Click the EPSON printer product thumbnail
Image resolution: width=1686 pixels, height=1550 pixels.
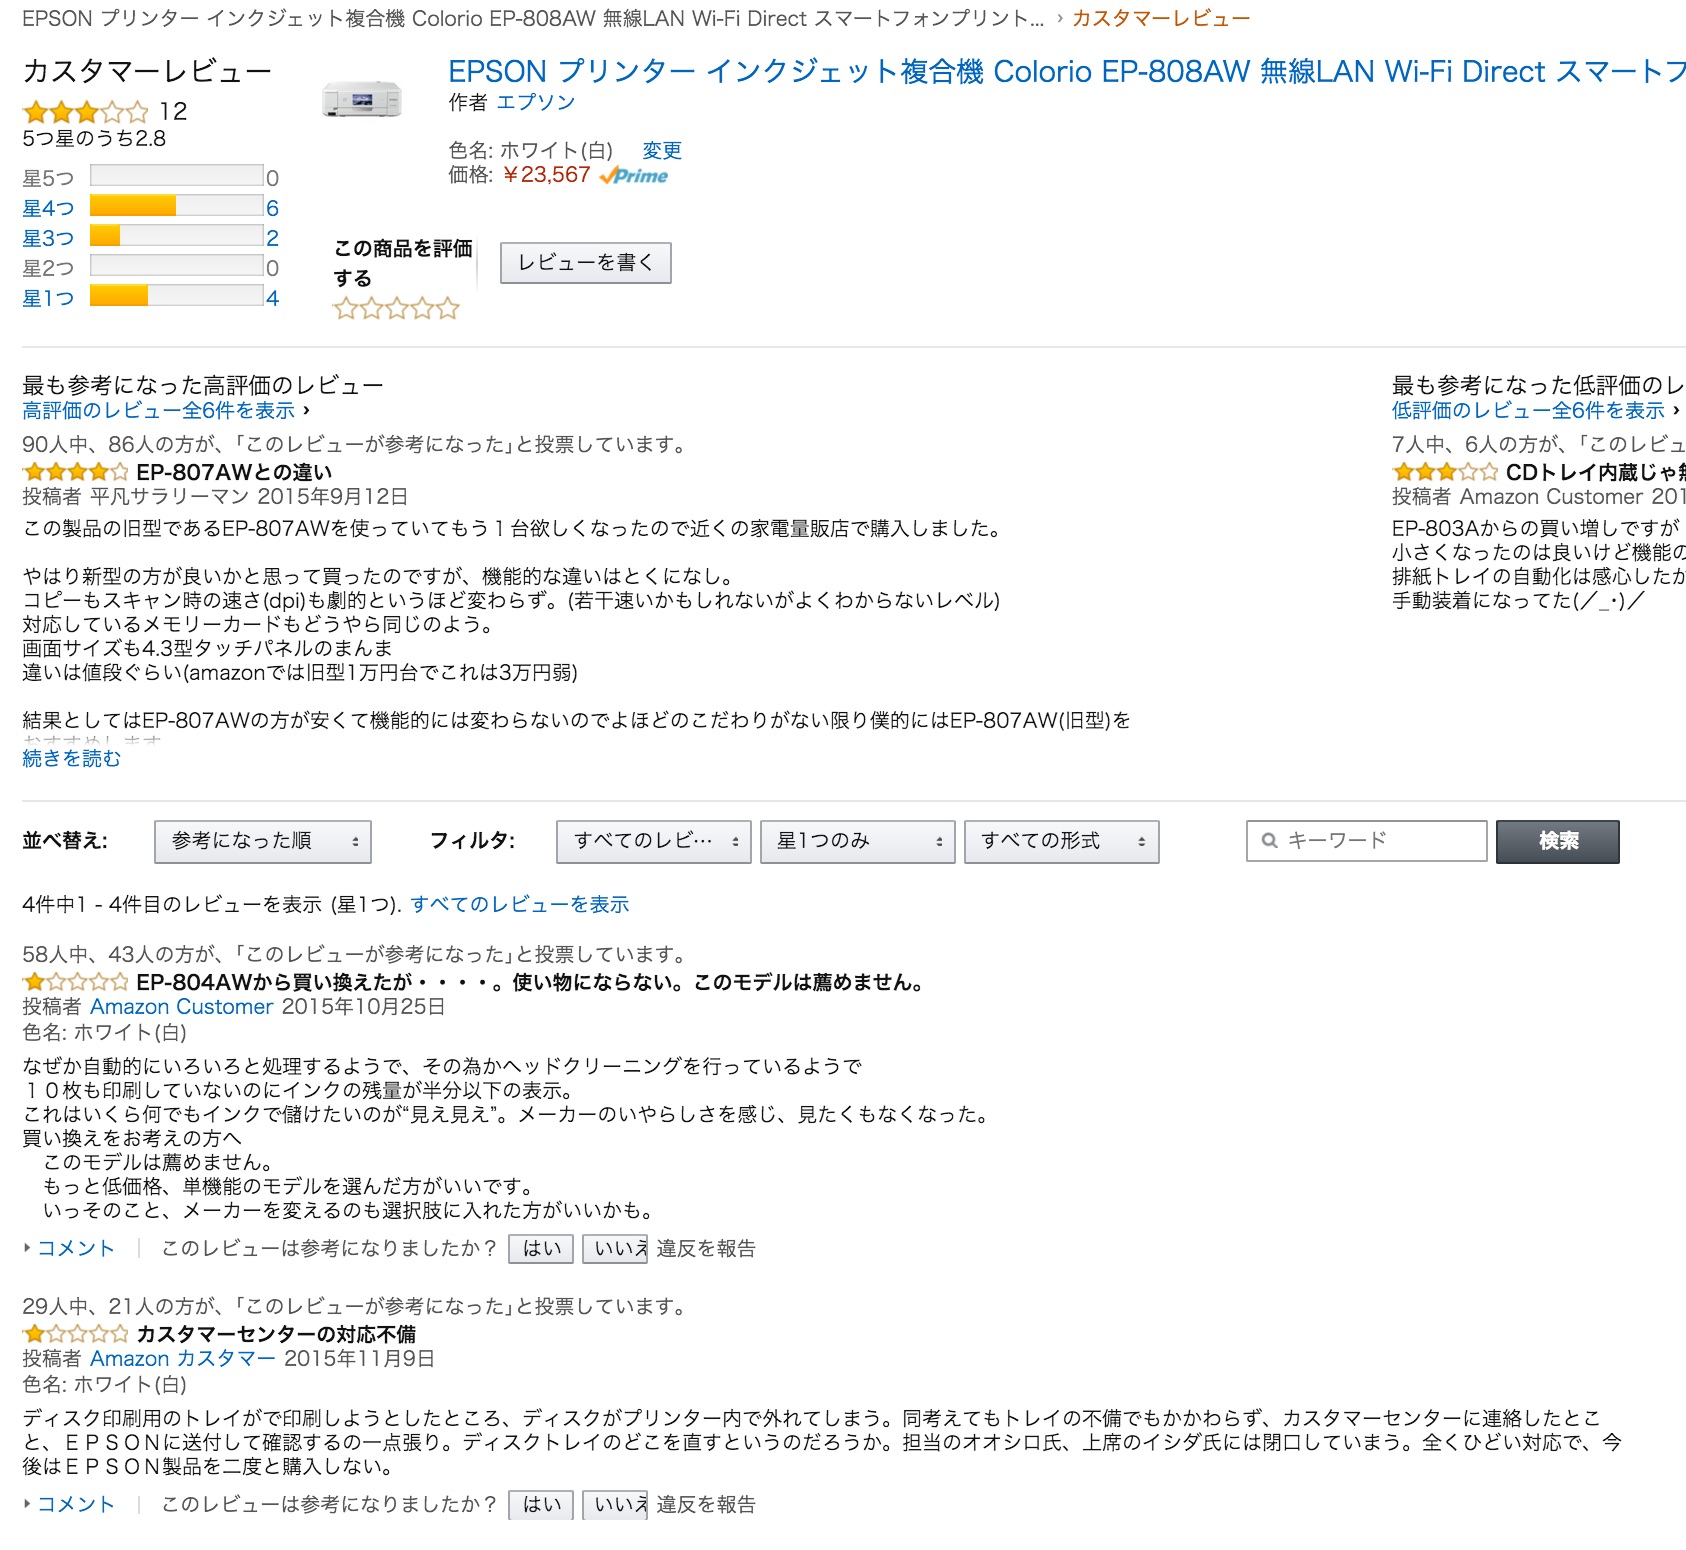(362, 99)
